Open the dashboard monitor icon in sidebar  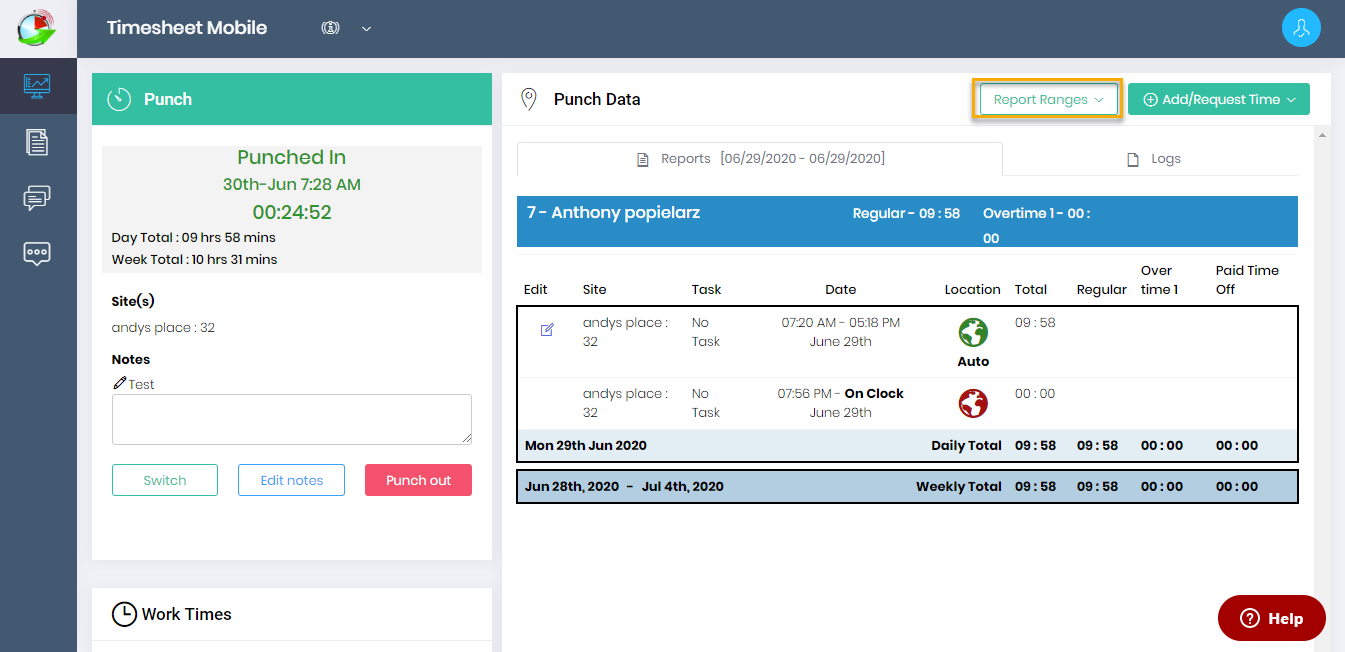pos(37,86)
